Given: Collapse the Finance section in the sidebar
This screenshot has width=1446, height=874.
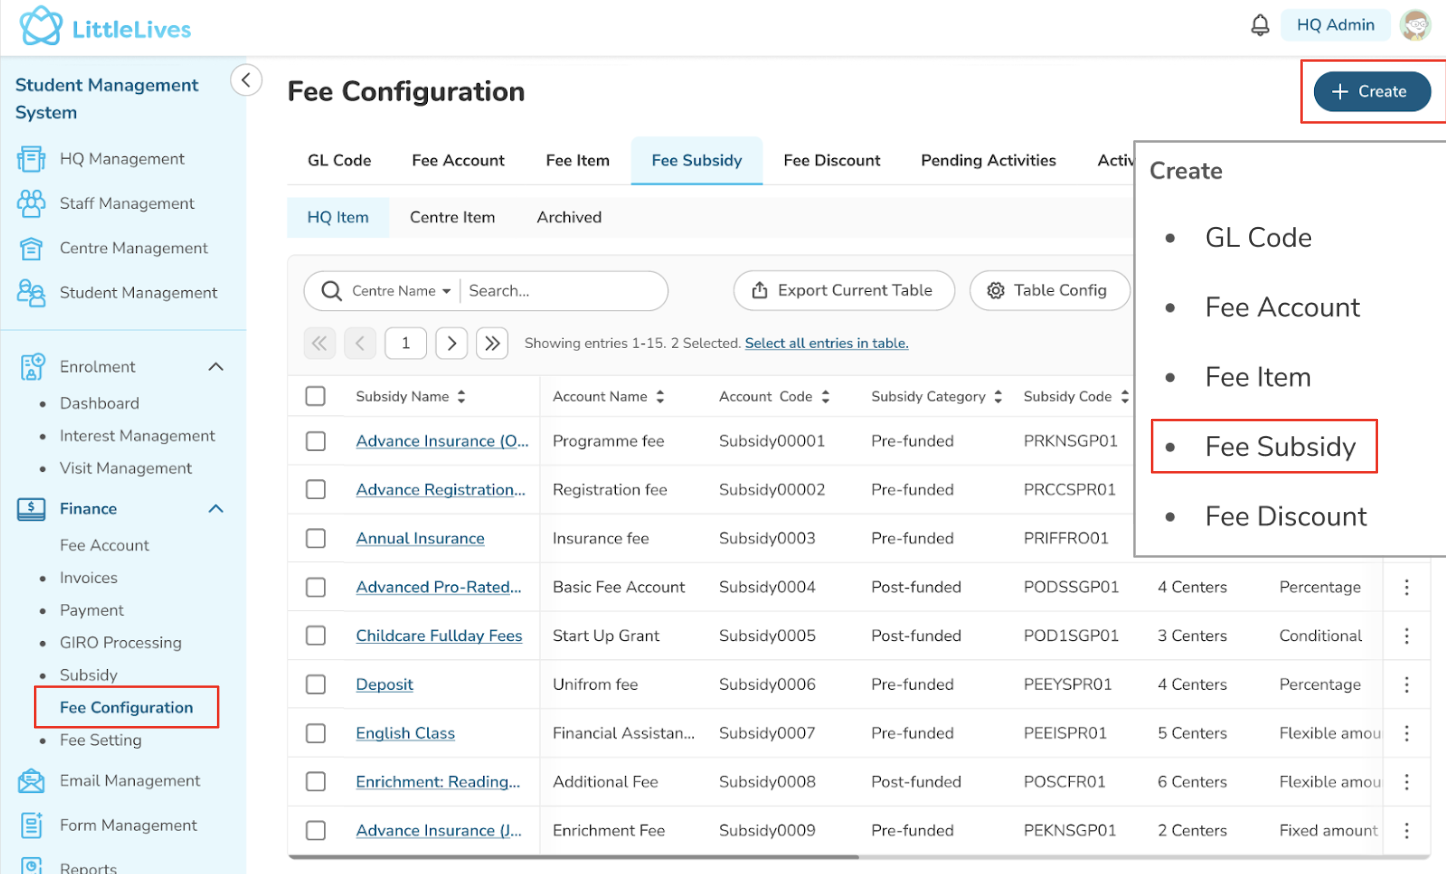Looking at the screenshot, I should 215,509.
